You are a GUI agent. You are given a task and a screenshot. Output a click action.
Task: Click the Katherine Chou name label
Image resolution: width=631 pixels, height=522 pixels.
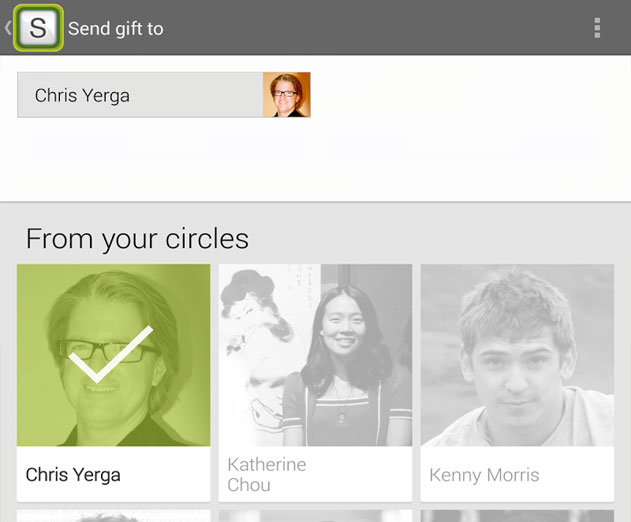point(266,475)
